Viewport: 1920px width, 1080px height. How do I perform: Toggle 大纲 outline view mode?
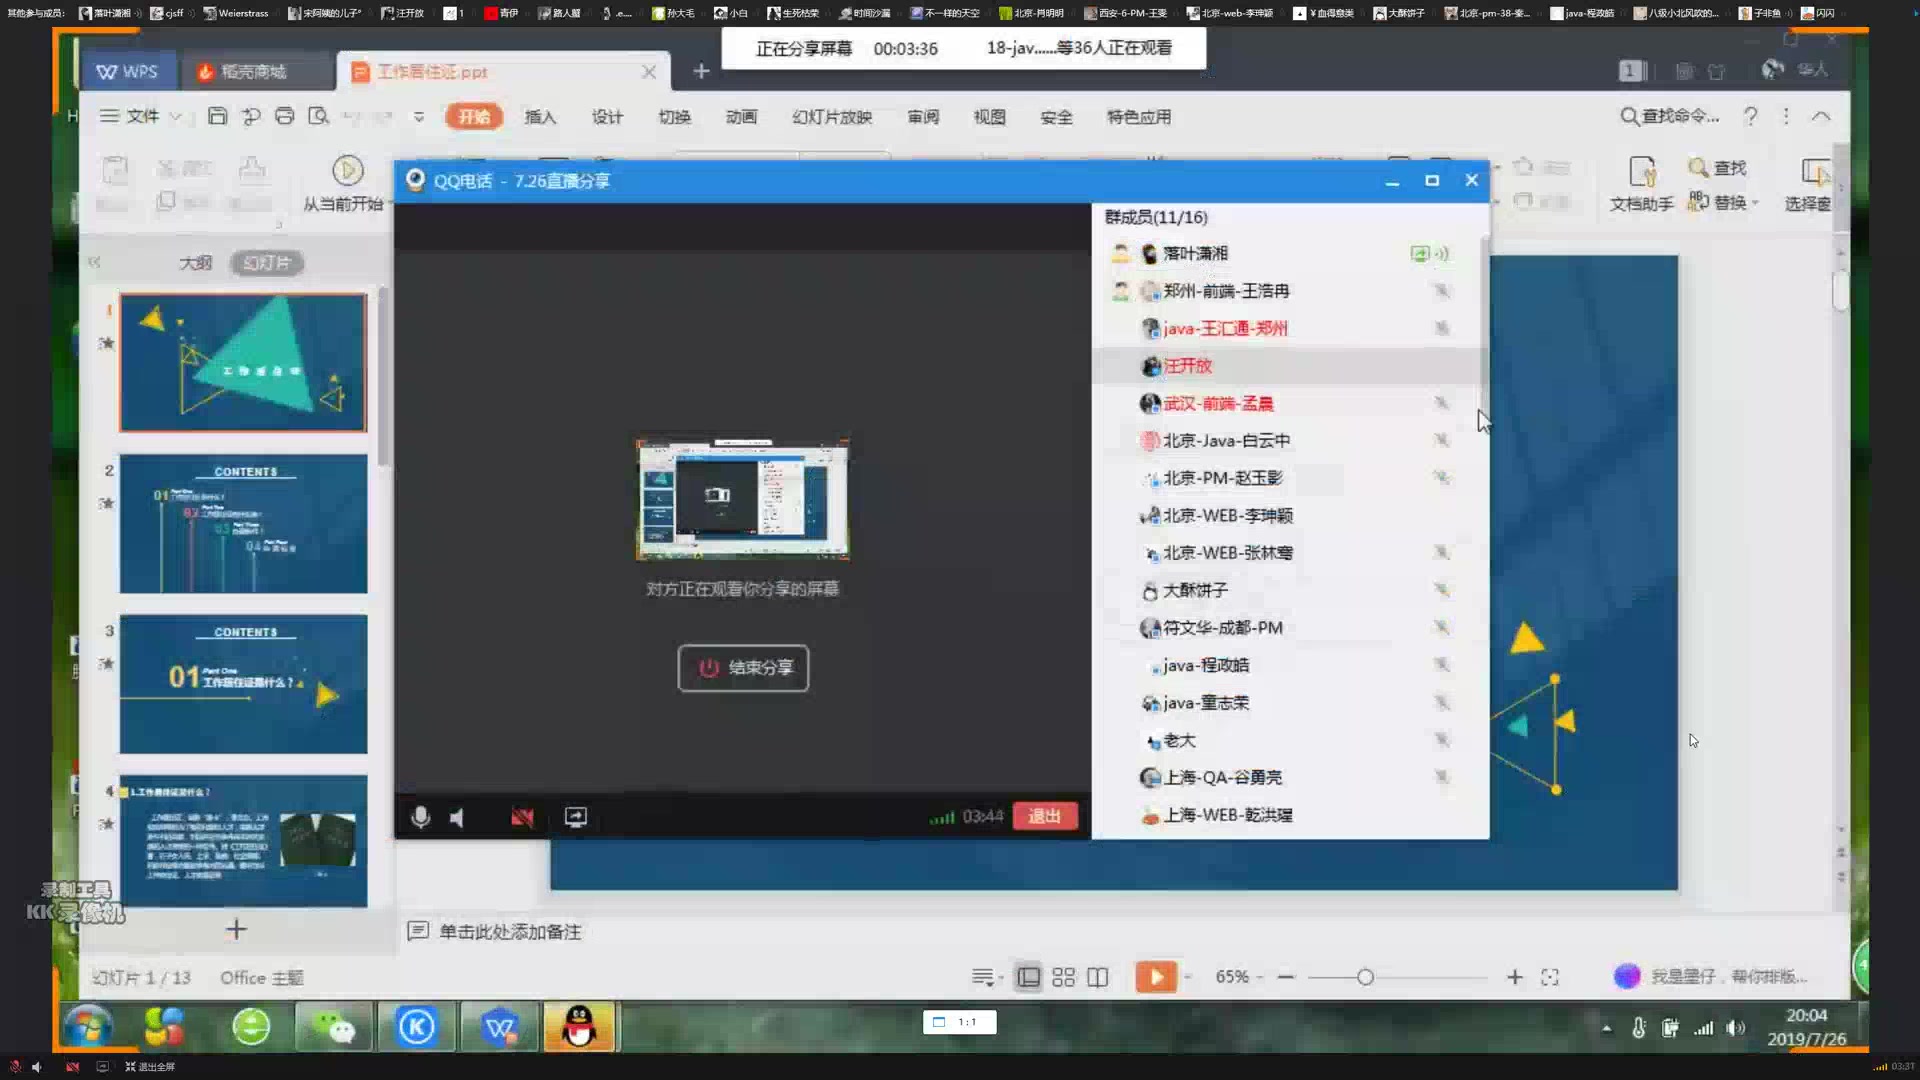pyautogui.click(x=194, y=261)
